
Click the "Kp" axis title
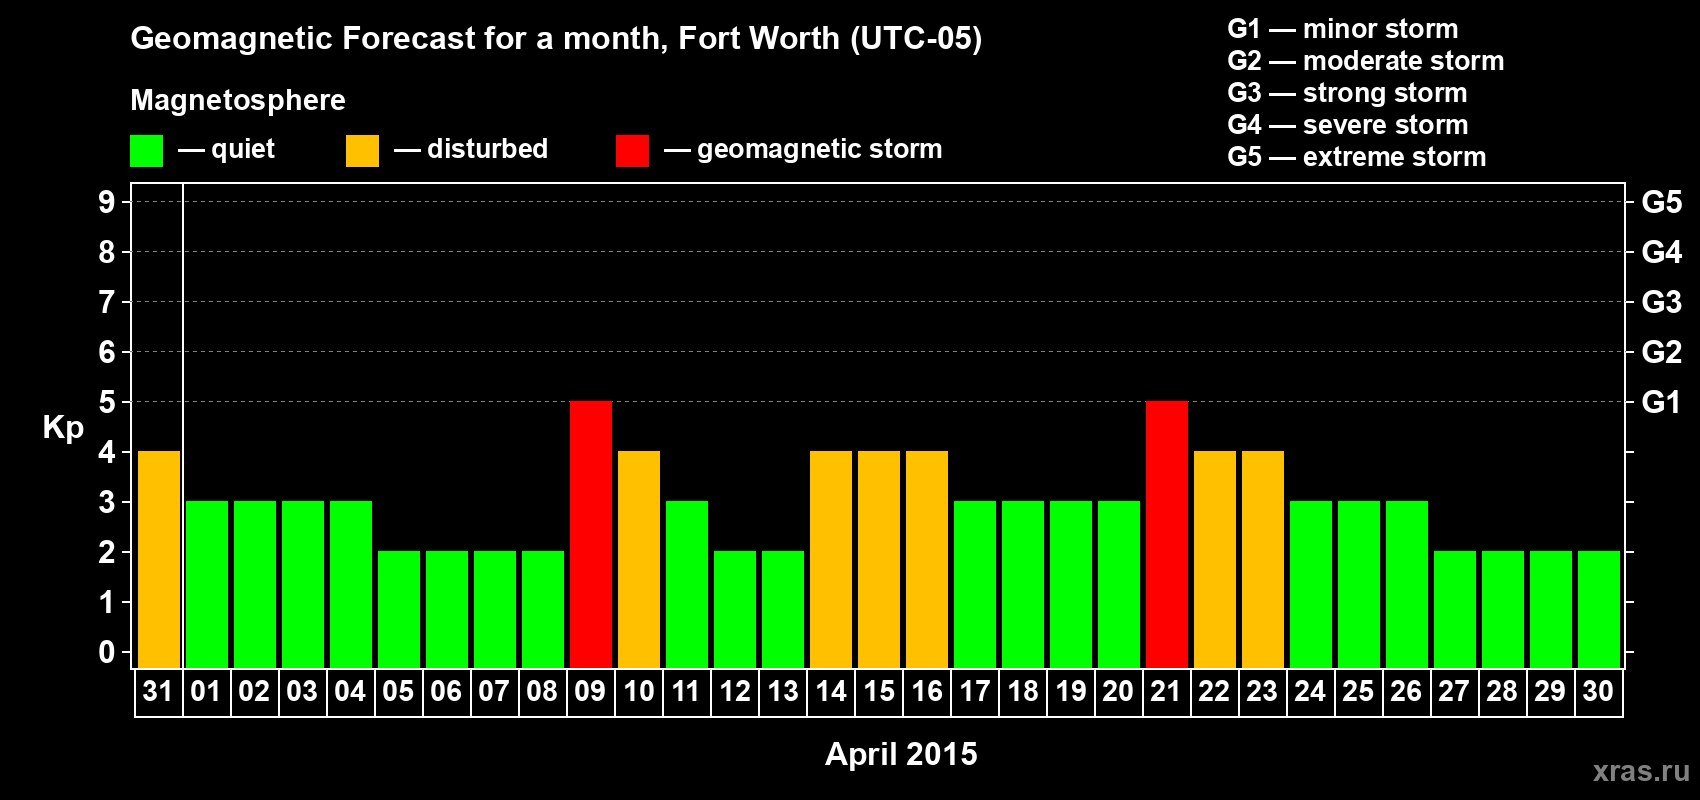click(x=63, y=428)
